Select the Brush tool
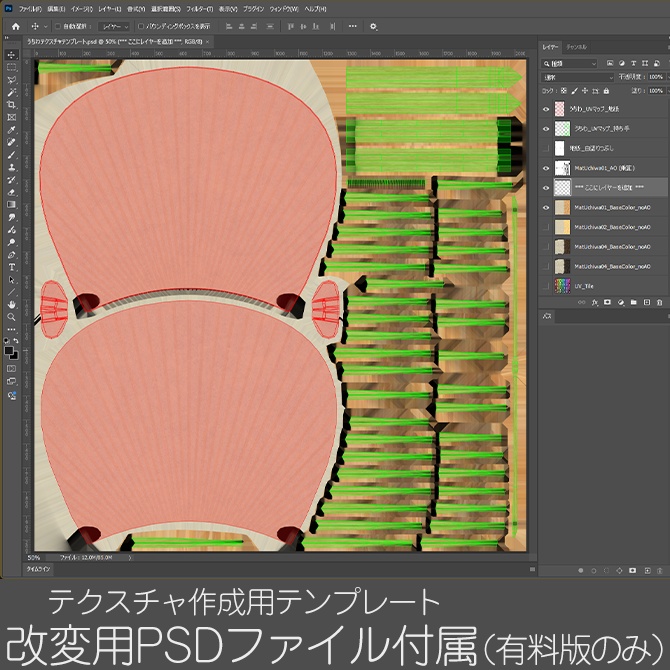This screenshot has width=670, height=670. coord(12,155)
